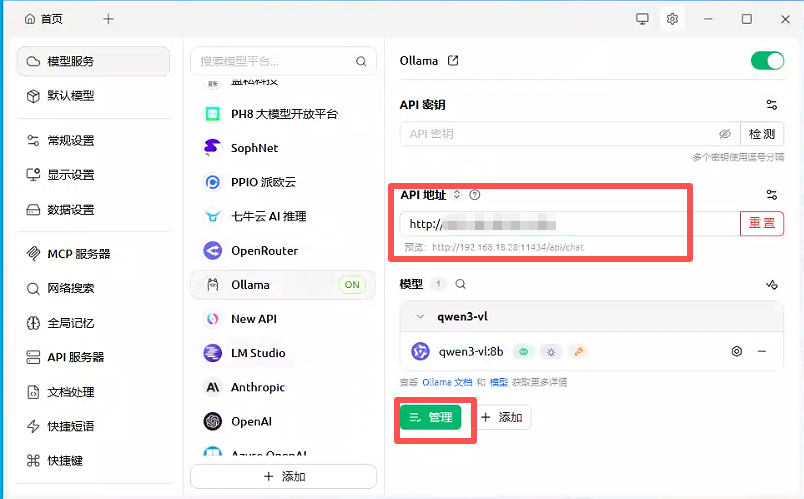Click the search magnifier in provider search box
Image resolution: width=804 pixels, height=499 pixels.
point(361,62)
